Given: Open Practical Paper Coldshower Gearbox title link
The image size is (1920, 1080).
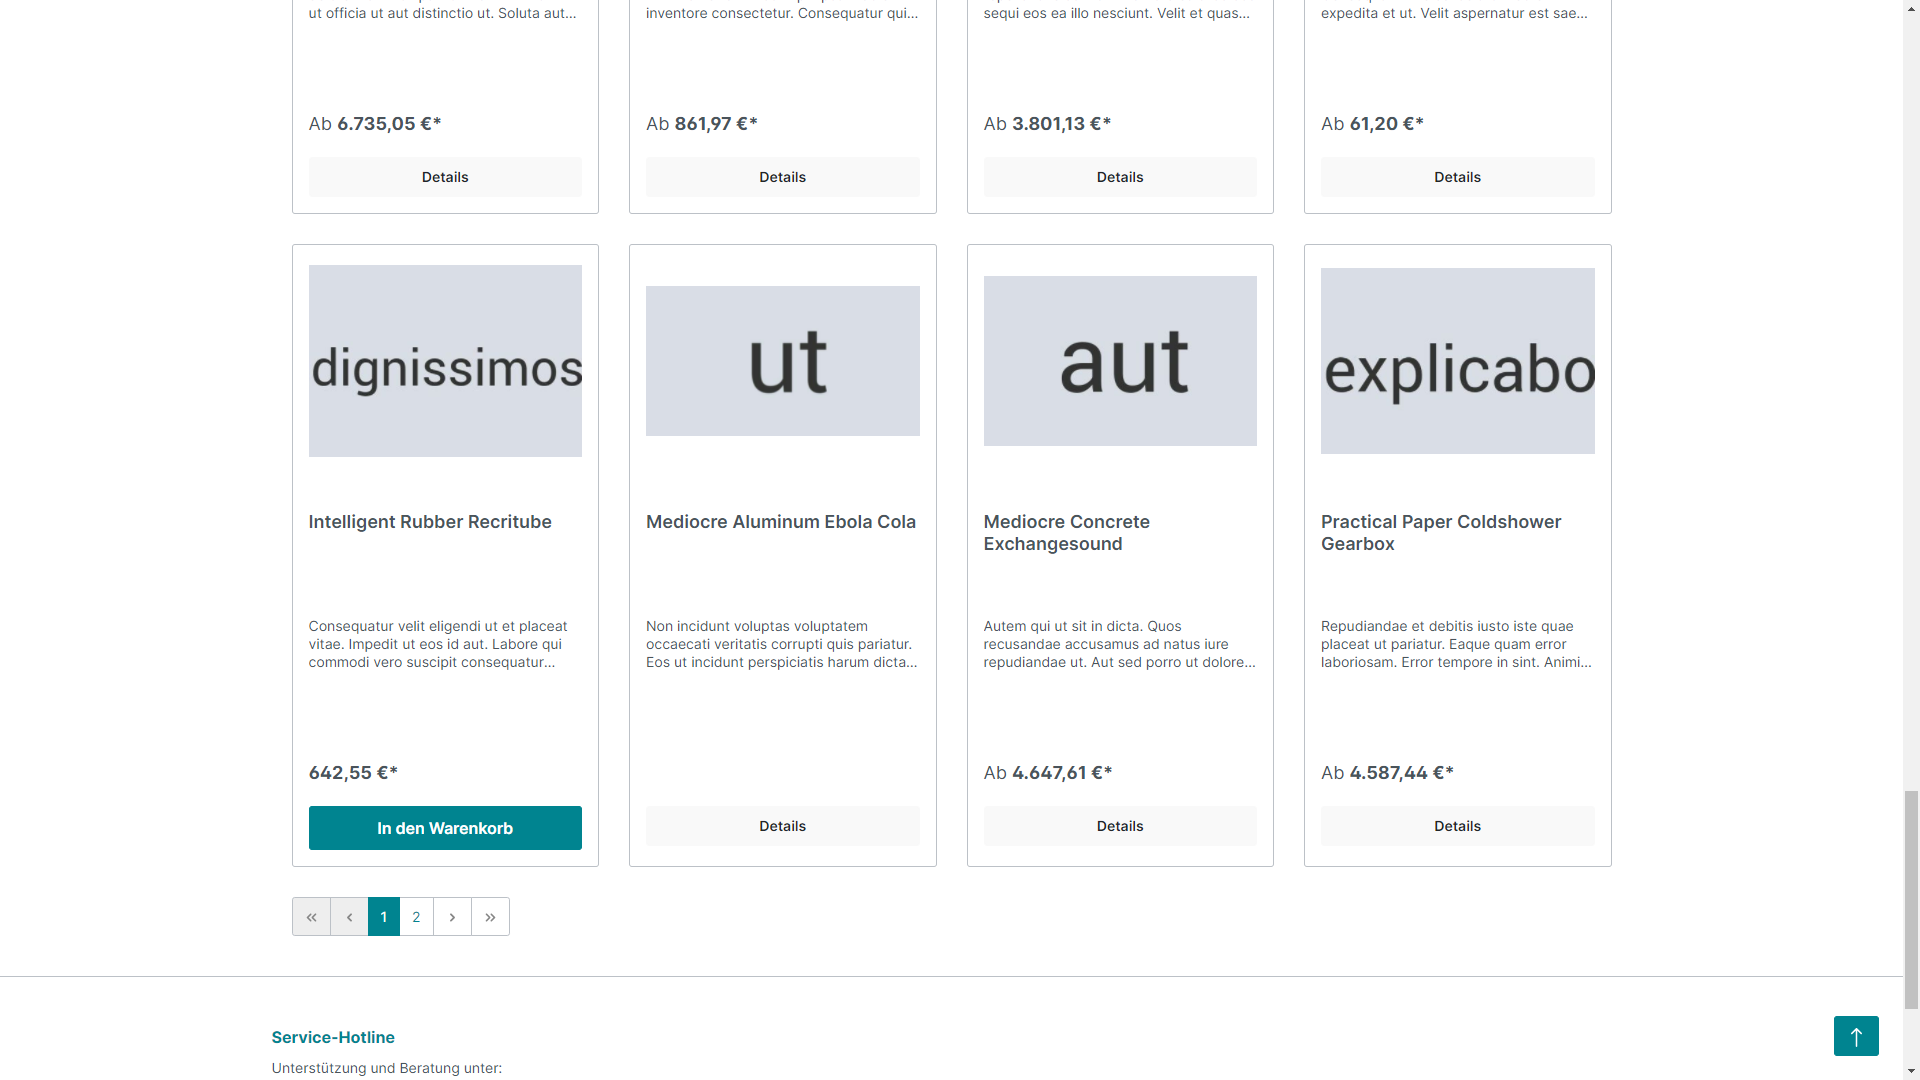Looking at the screenshot, I should click(x=1441, y=533).
